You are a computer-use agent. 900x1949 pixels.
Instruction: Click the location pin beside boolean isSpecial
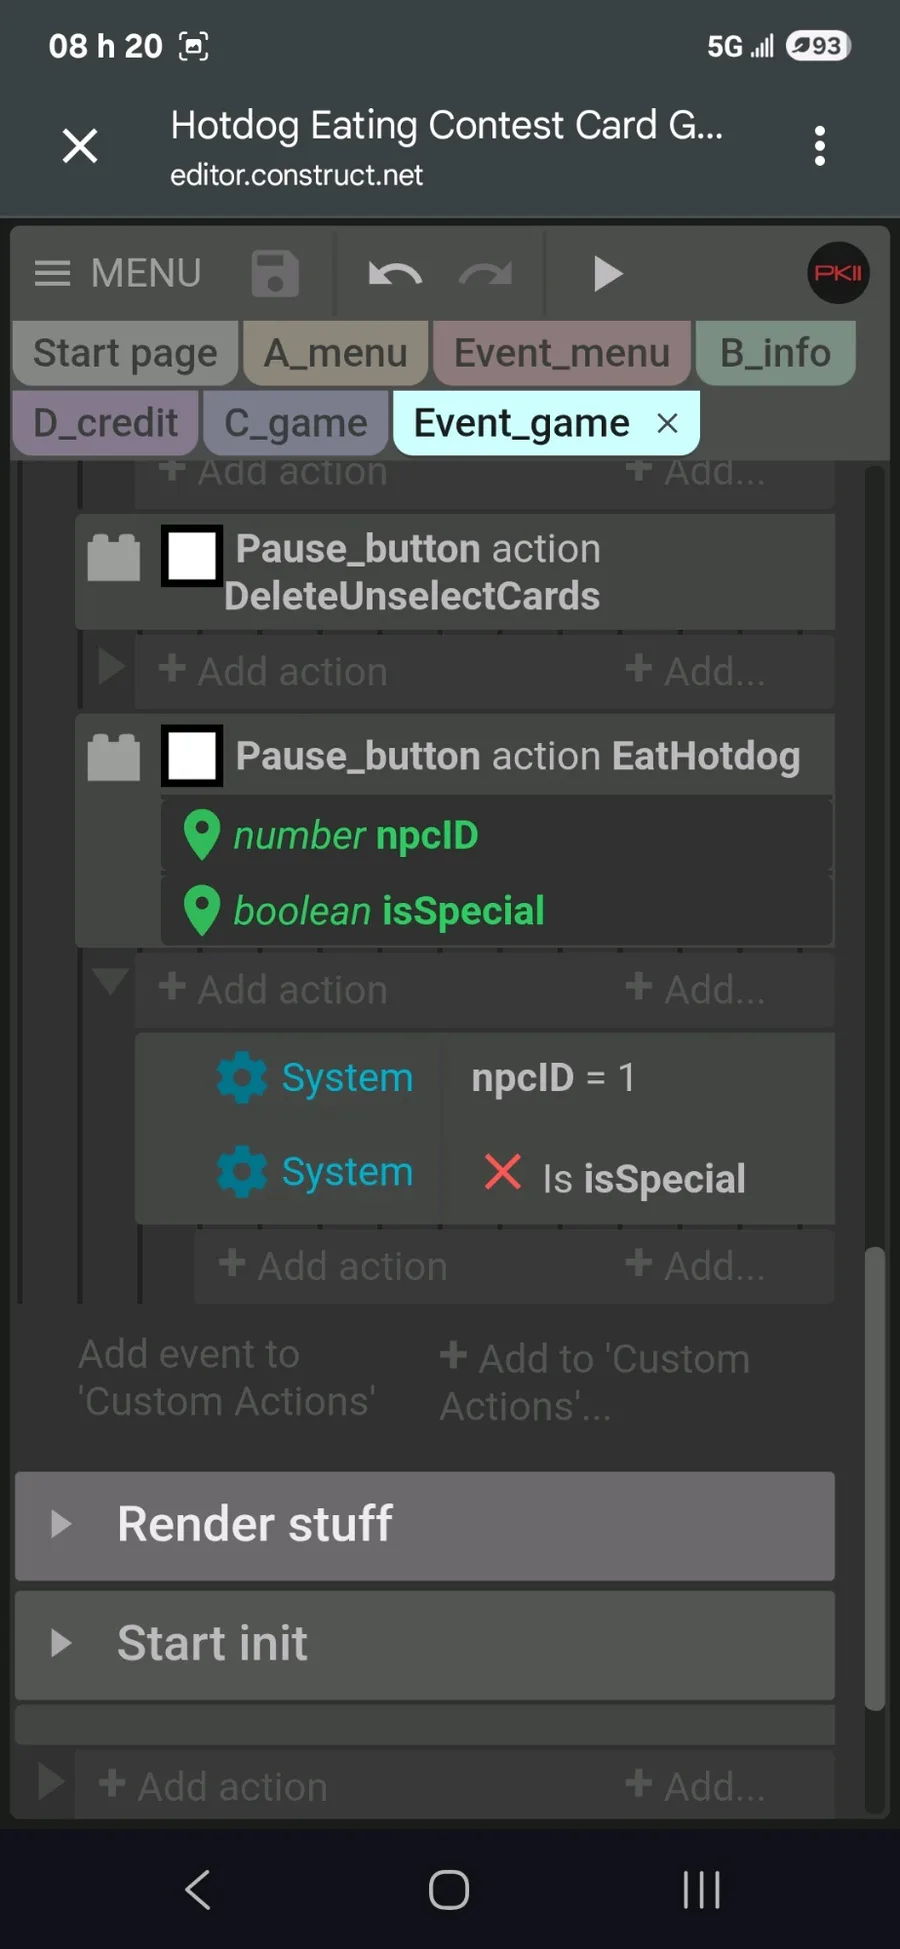[x=202, y=911]
